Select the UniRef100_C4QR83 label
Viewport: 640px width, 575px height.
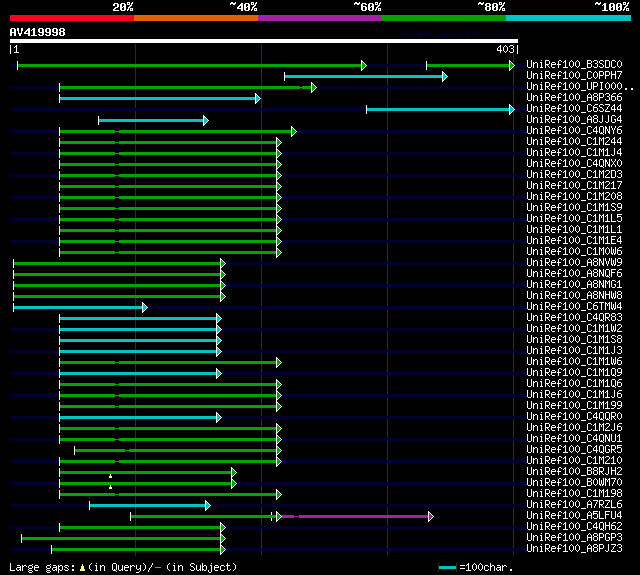574,318
